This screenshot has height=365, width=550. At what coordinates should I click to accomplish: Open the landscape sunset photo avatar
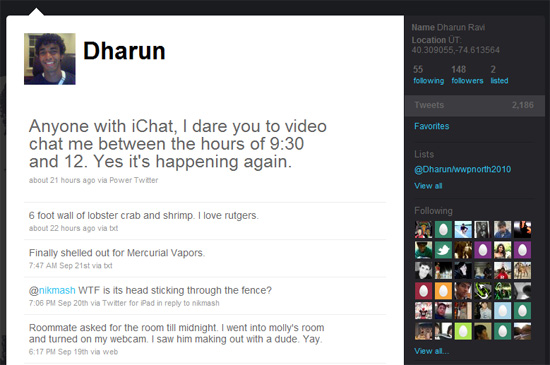[x=523, y=331]
